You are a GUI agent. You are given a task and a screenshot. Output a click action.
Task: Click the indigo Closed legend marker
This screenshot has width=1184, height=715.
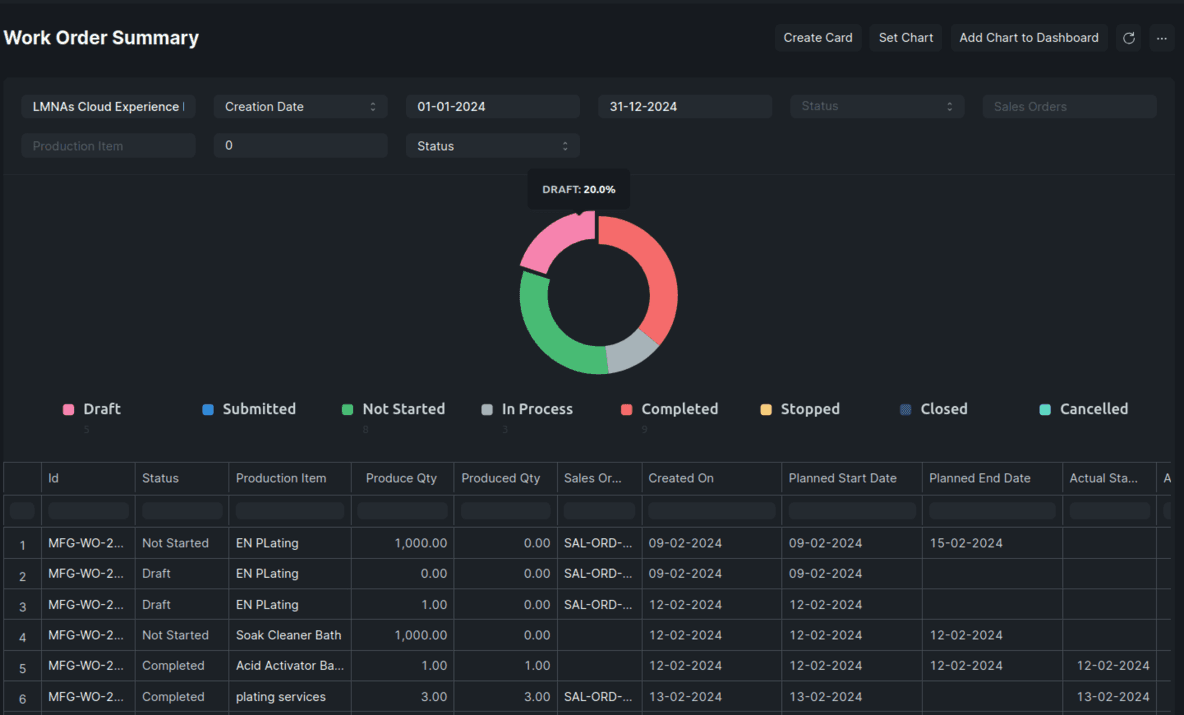click(904, 408)
